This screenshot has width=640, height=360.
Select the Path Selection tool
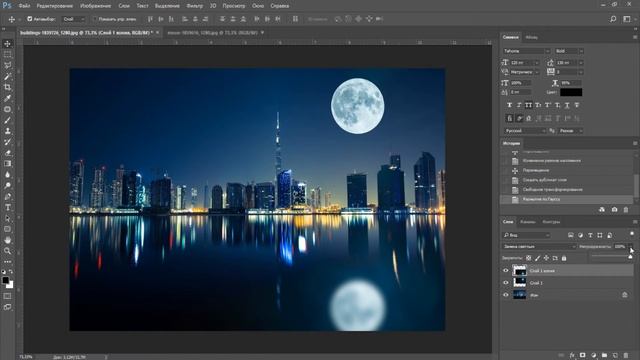[x=7, y=219]
